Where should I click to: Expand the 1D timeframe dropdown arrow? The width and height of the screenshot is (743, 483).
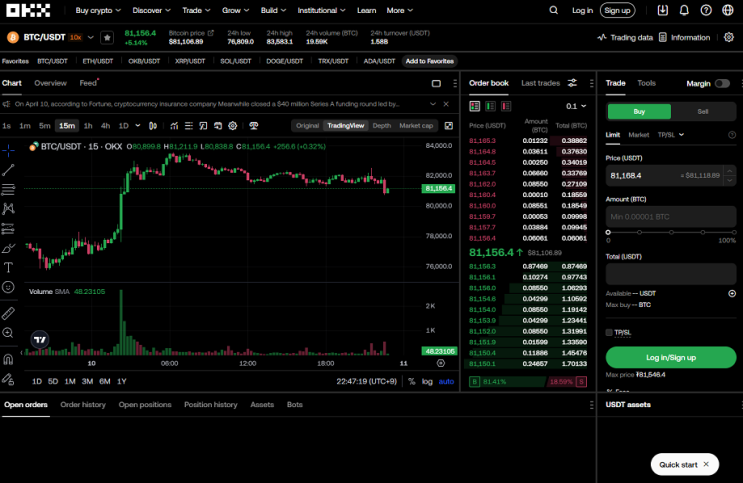click(x=138, y=126)
